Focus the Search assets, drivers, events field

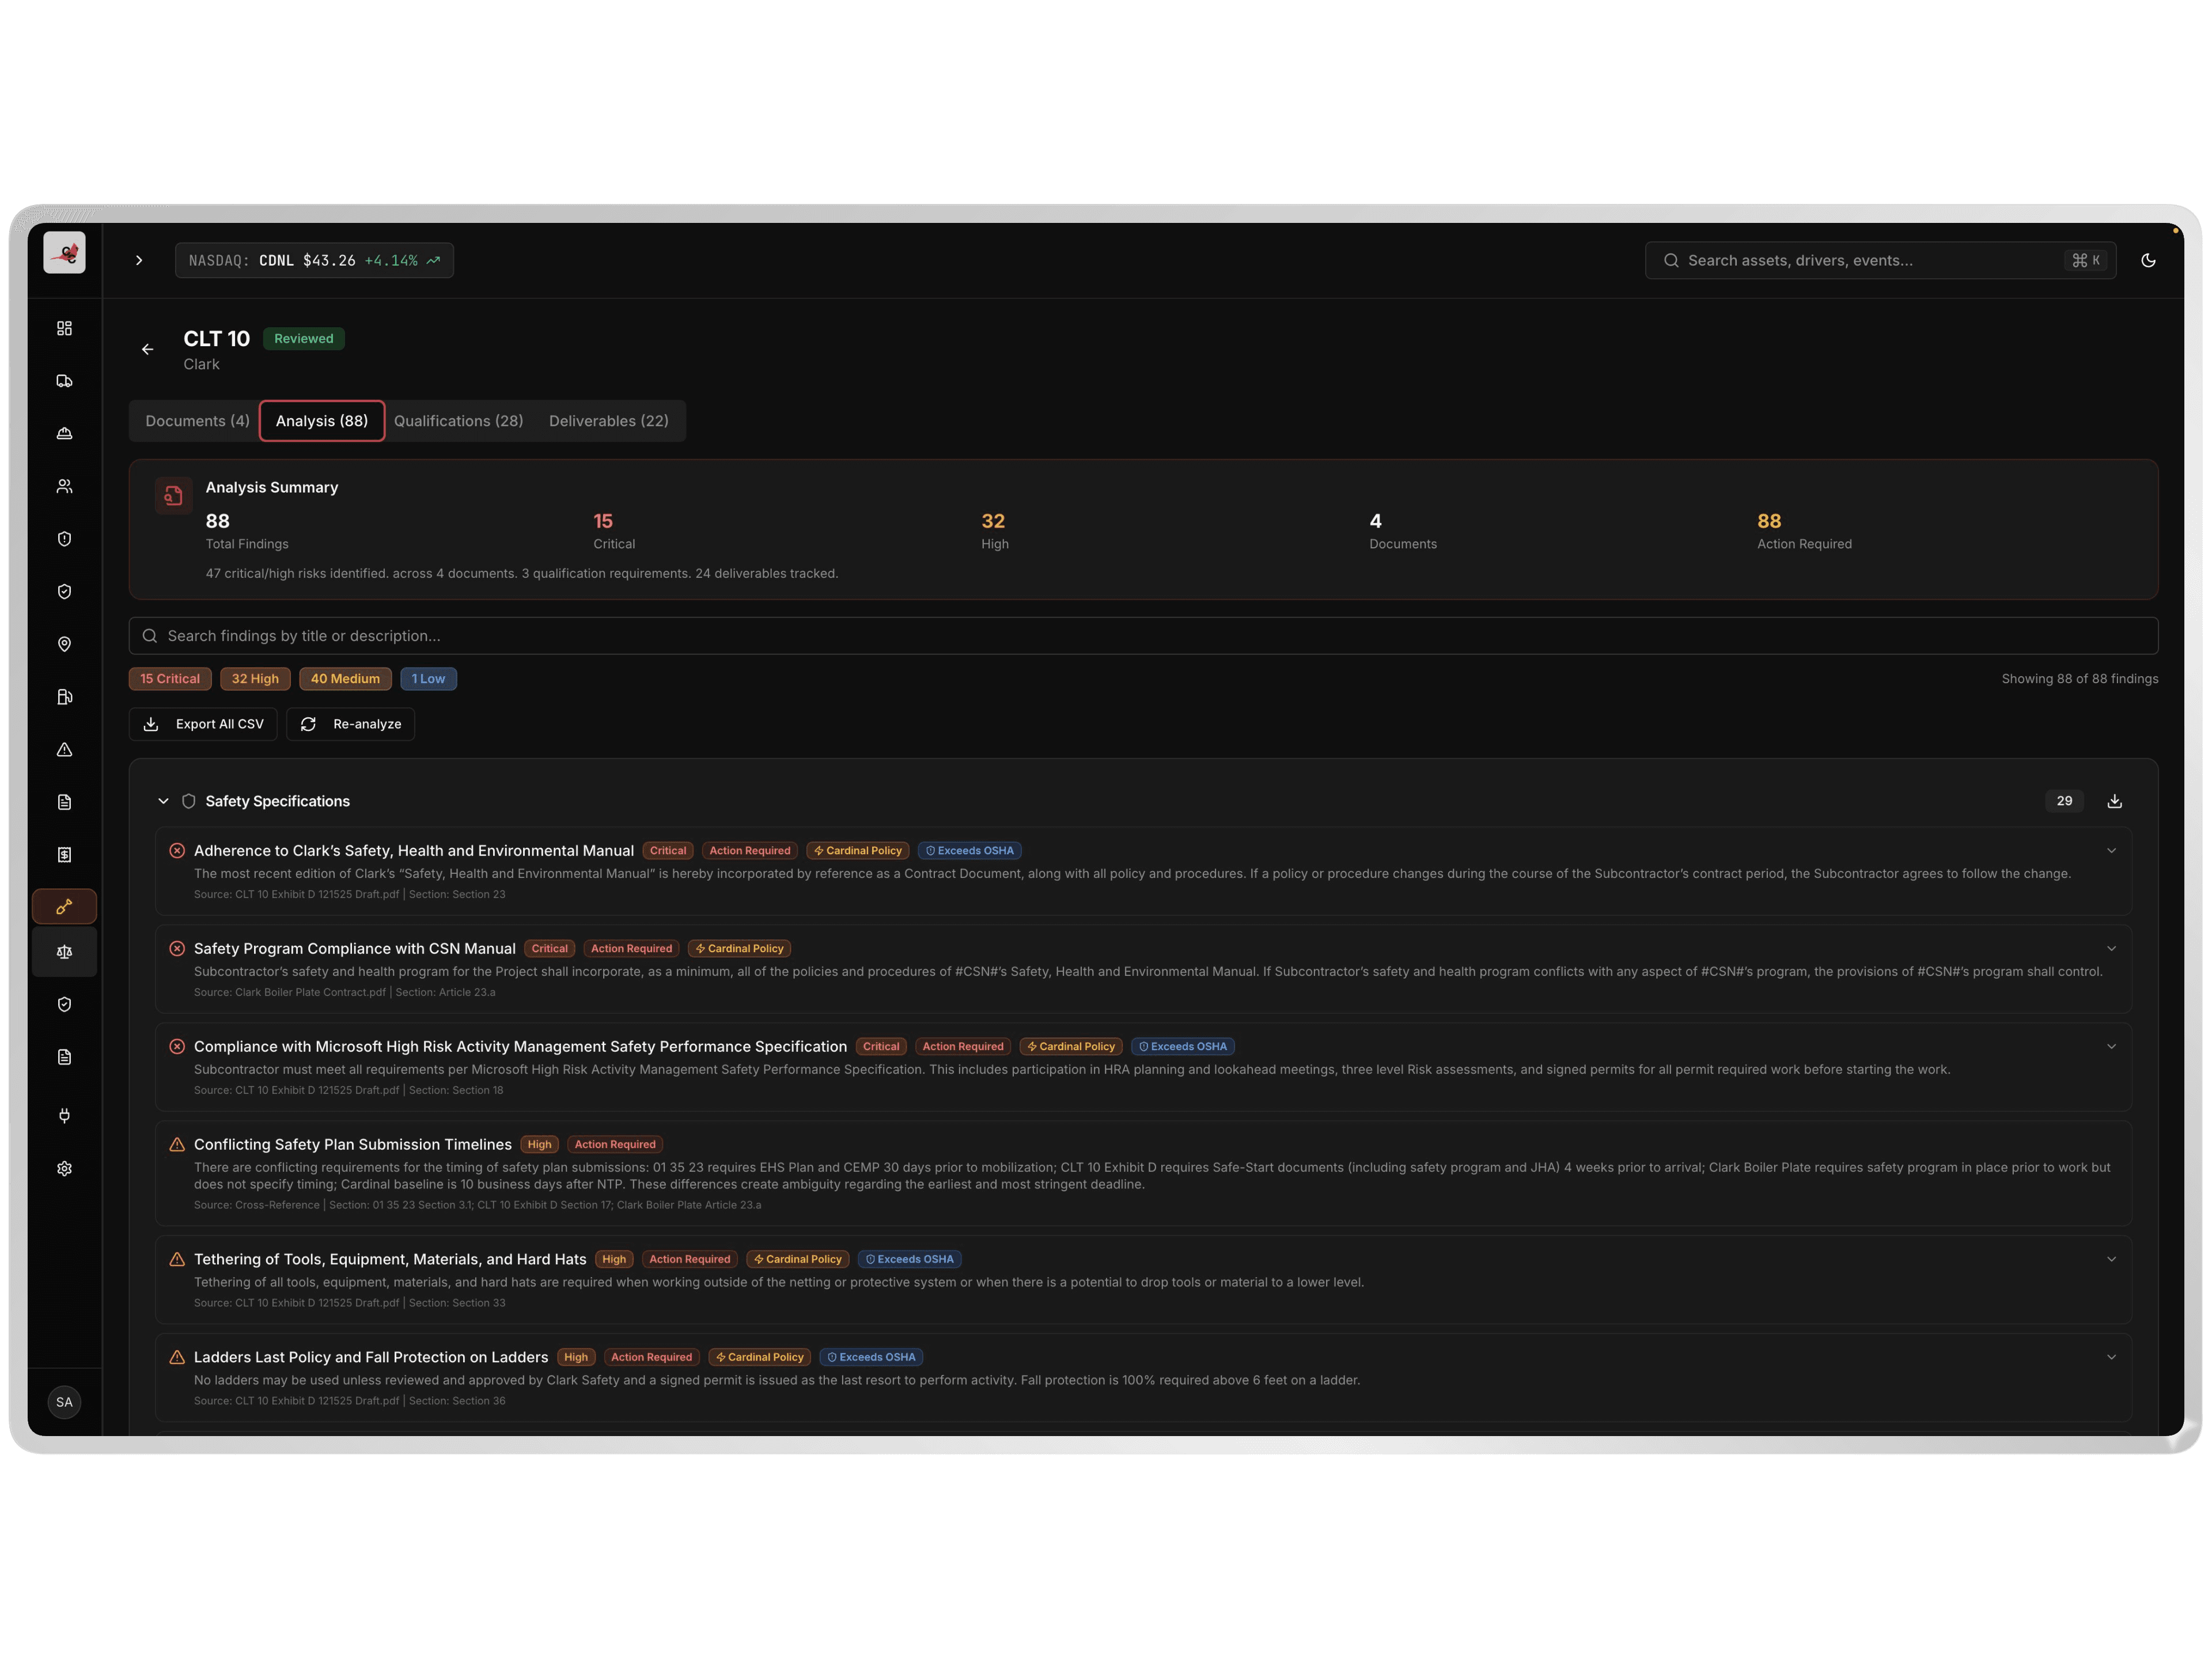(x=1879, y=260)
